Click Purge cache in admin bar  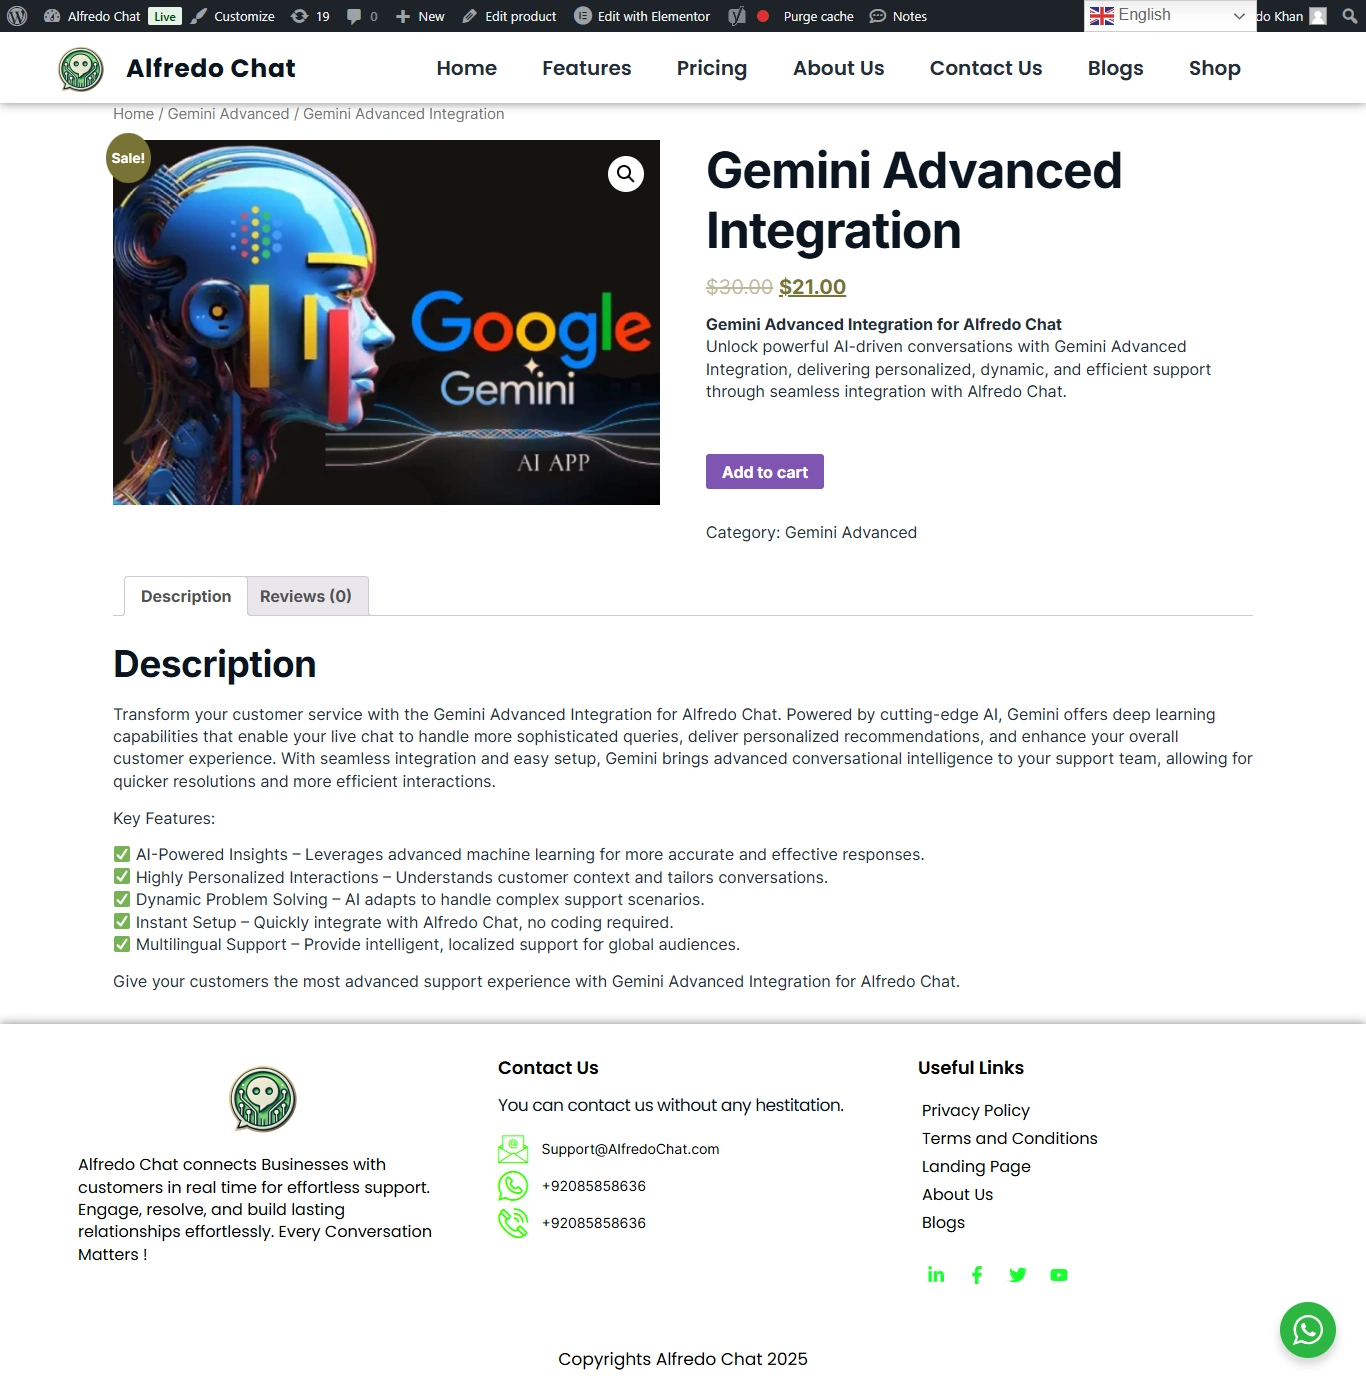coord(818,16)
